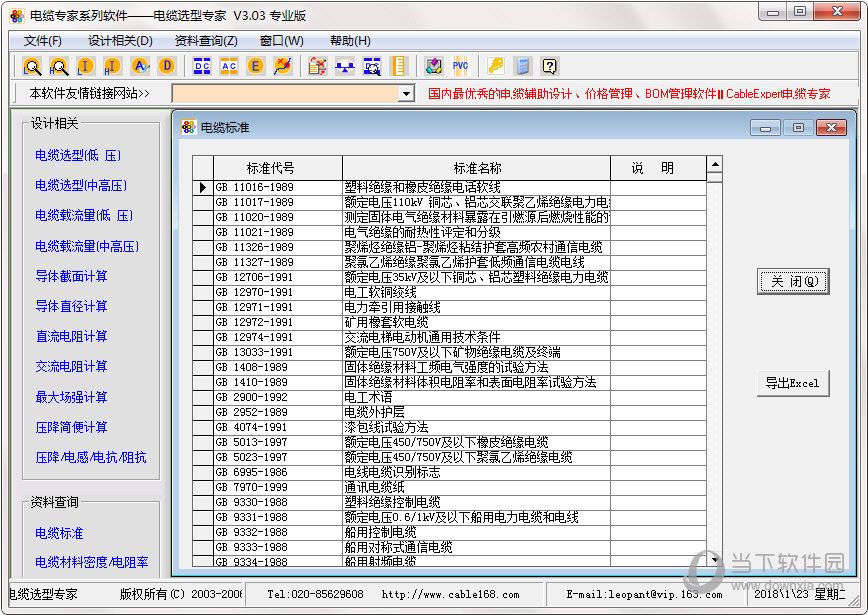Open the 帮助(H) menu
Screen dimensions: 868x615
(x=350, y=41)
